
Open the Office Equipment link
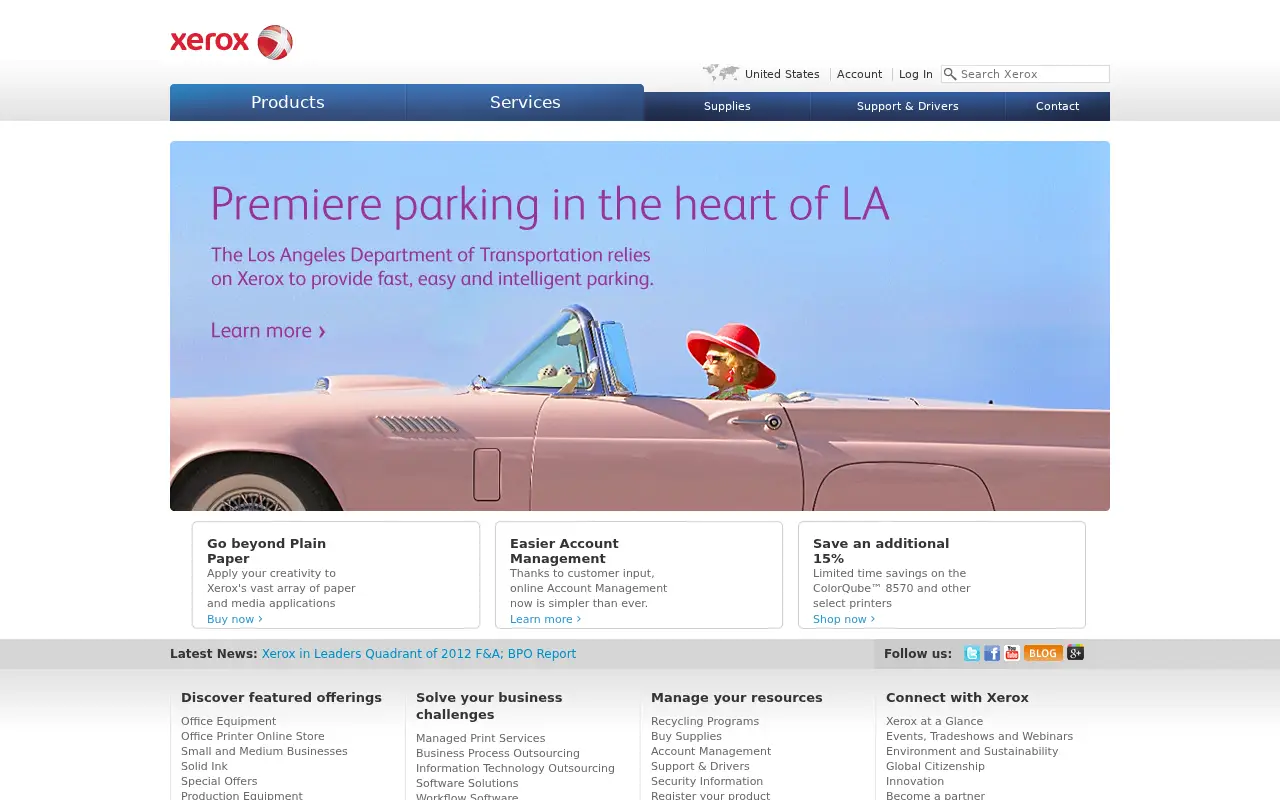[x=228, y=721]
